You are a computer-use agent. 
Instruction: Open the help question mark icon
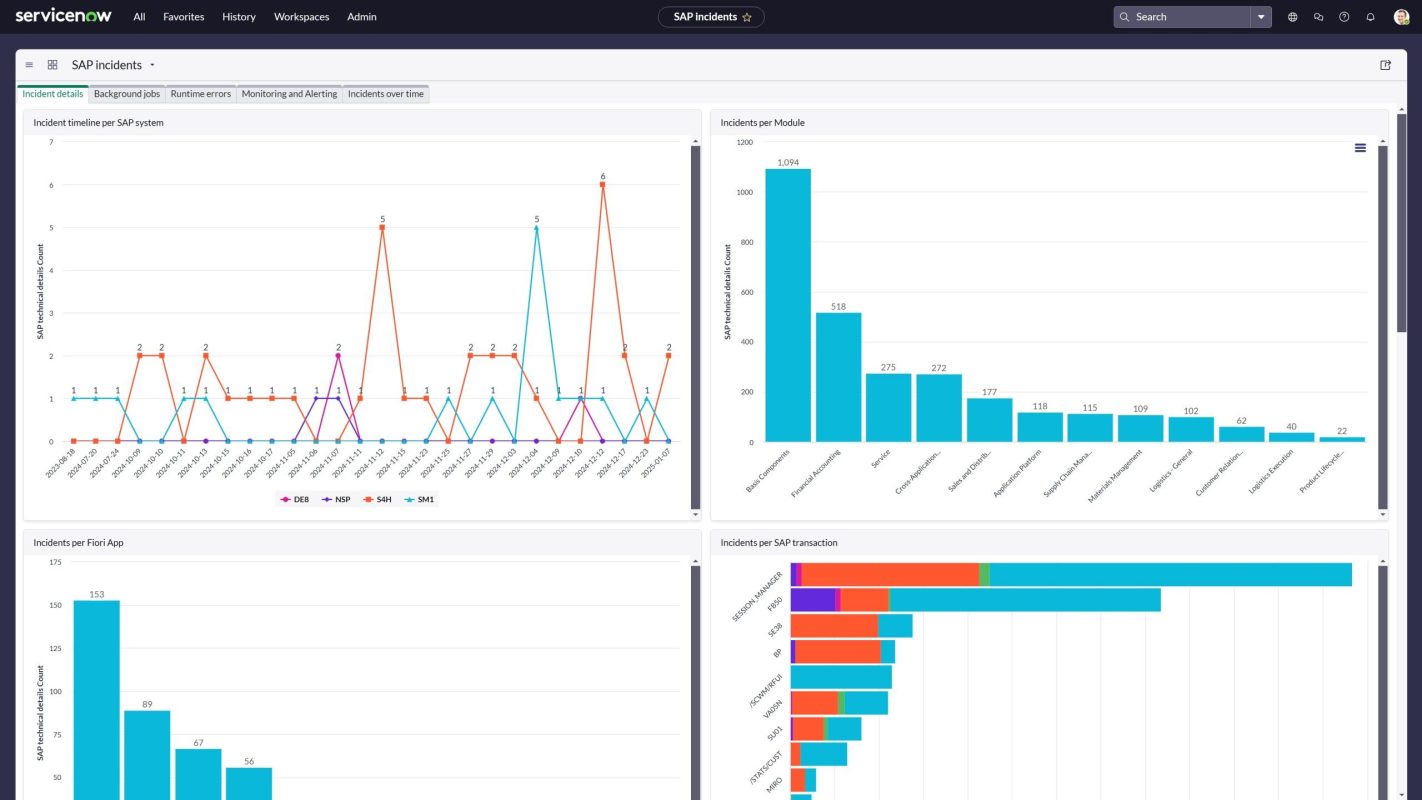1344,17
